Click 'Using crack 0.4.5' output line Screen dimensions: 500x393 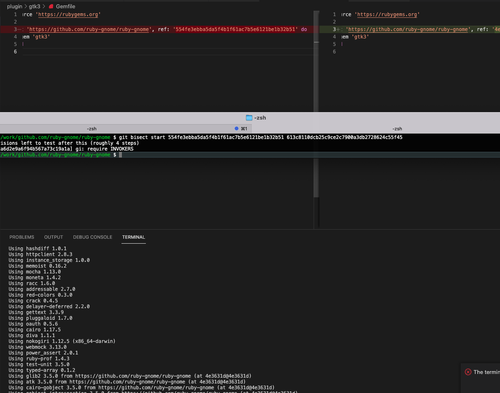pyautogui.click(x=33, y=301)
